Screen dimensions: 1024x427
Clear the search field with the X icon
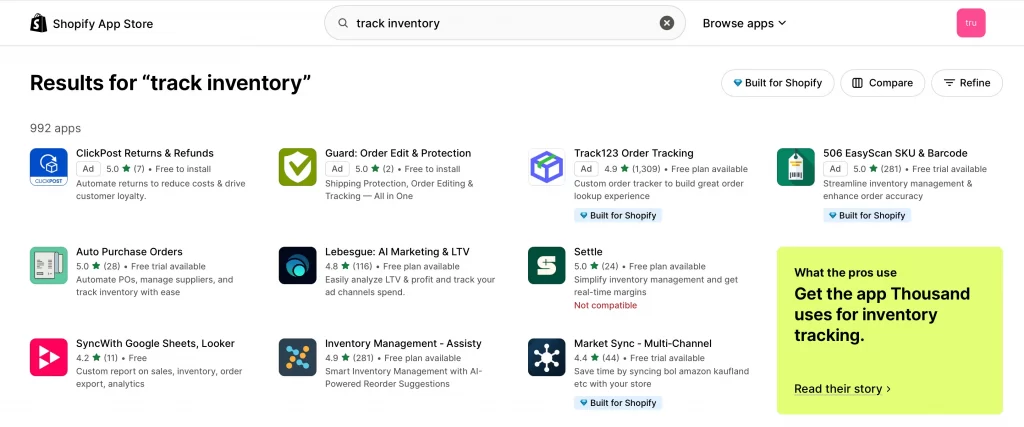(666, 24)
